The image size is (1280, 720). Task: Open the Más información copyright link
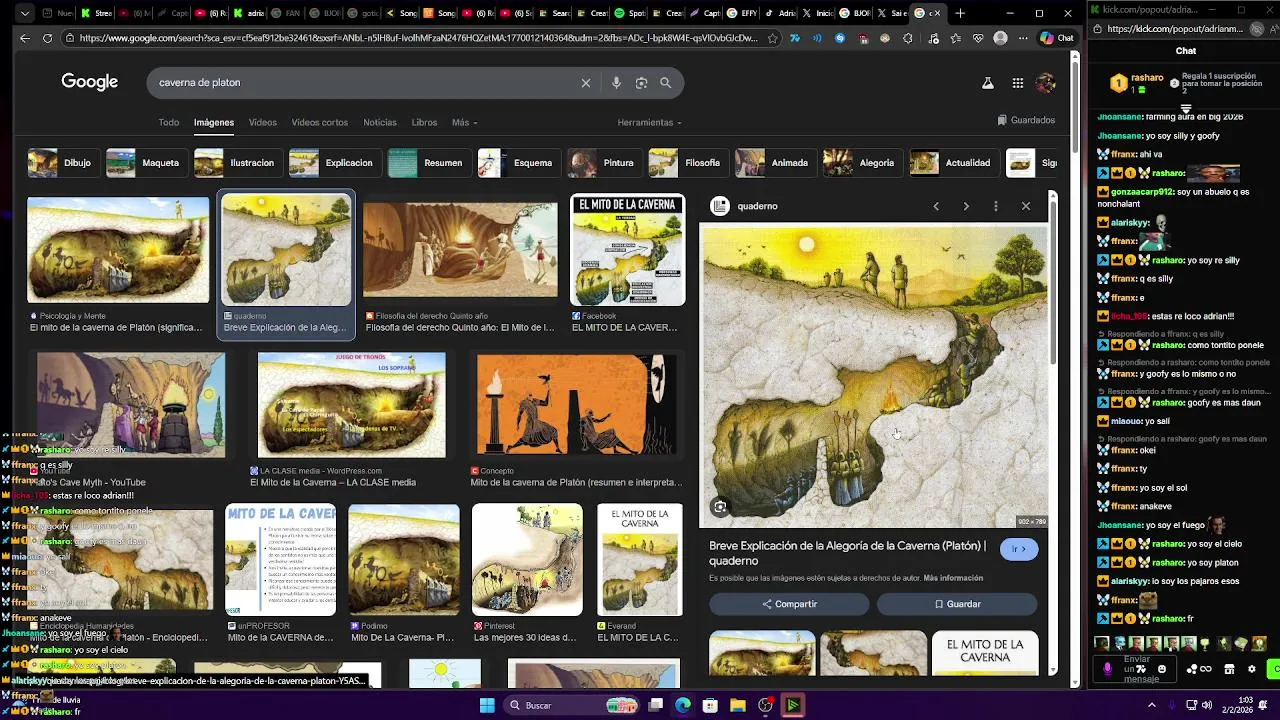coord(953,578)
